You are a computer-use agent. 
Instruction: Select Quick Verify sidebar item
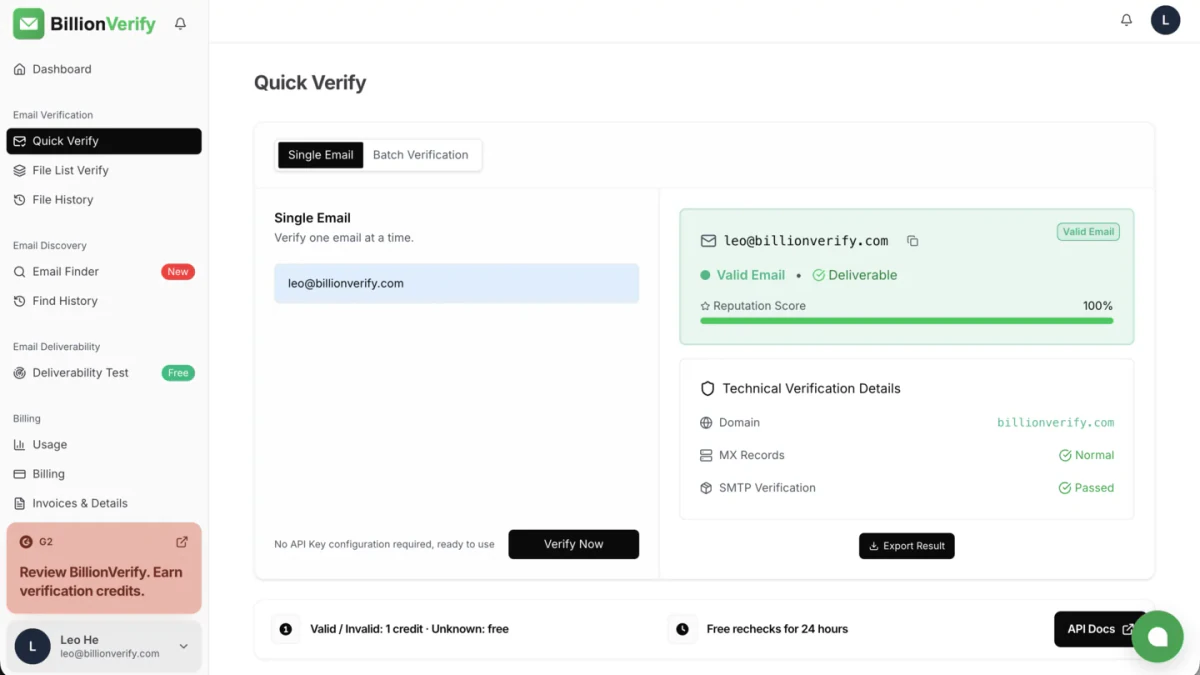(104, 141)
